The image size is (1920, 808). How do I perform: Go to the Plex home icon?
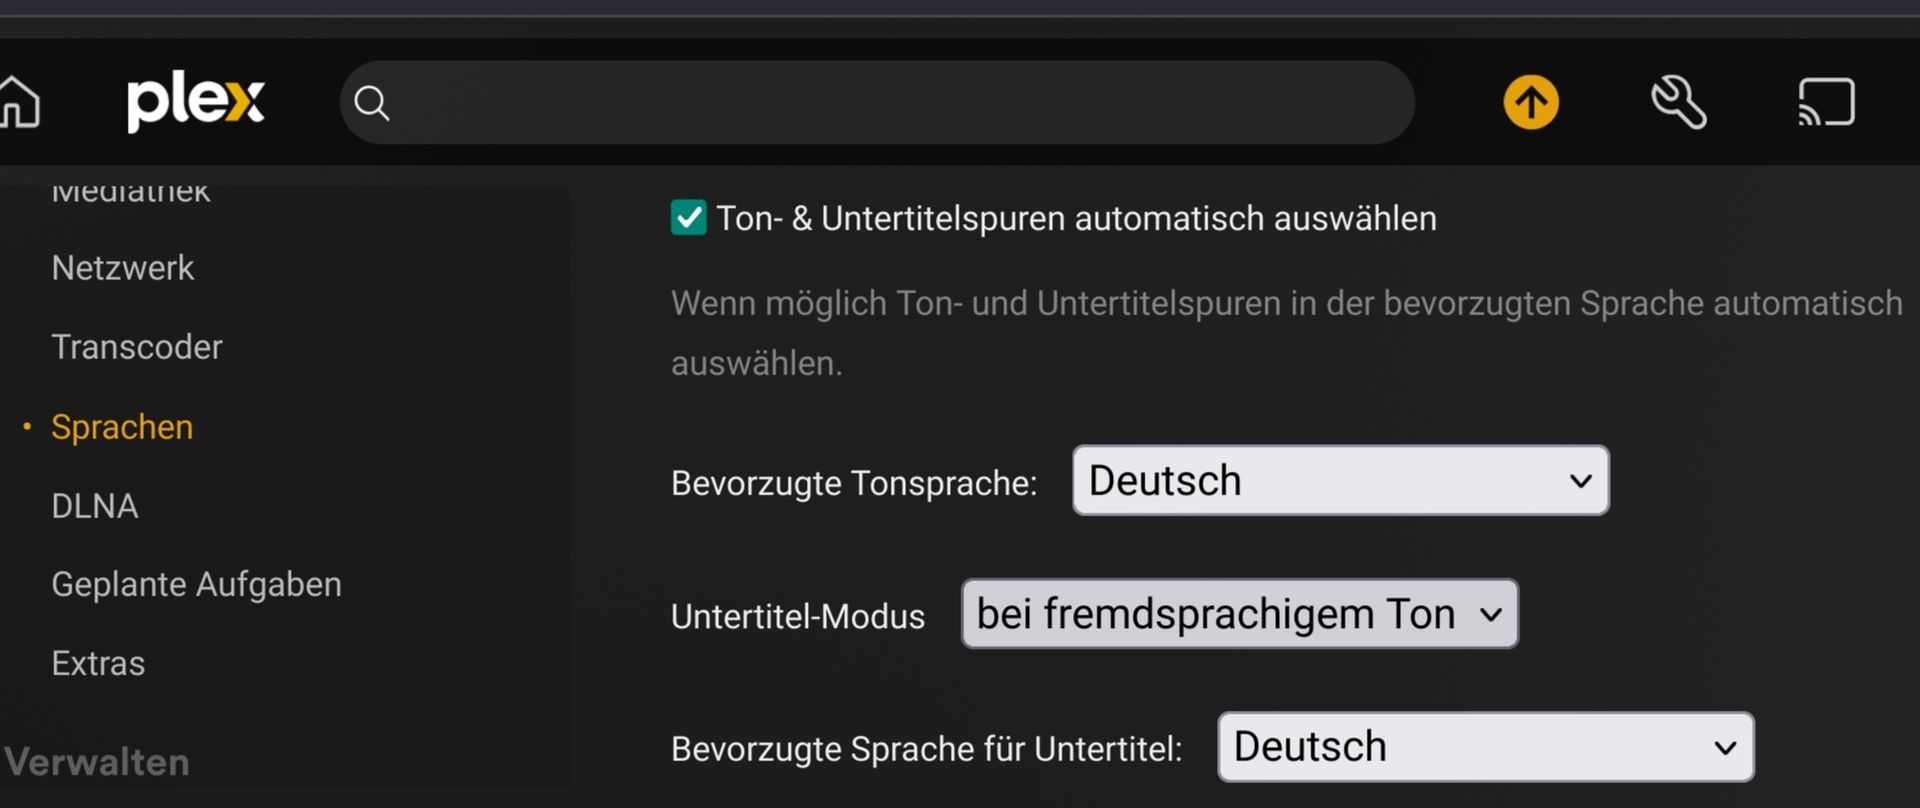tap(19, 102)
